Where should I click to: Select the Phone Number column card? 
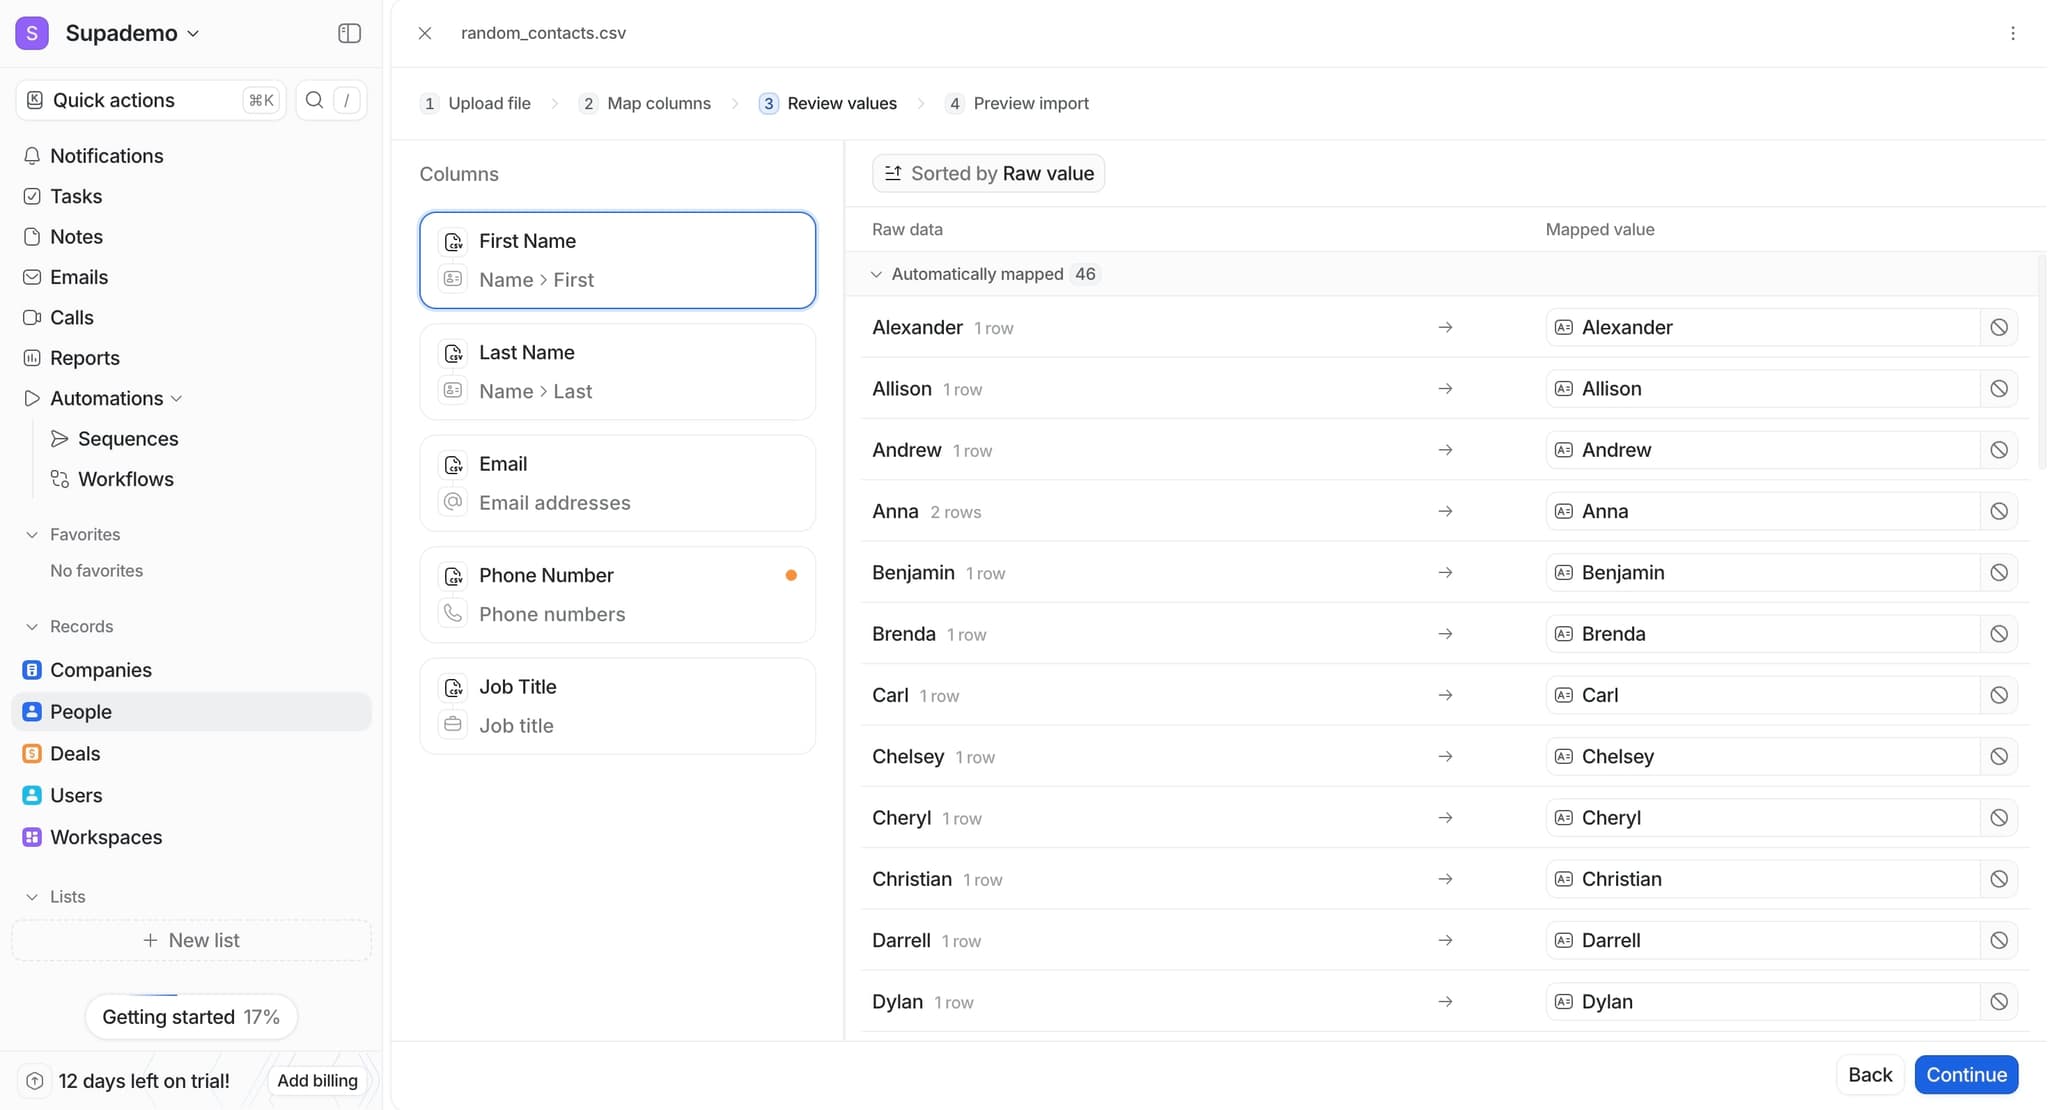617,595
